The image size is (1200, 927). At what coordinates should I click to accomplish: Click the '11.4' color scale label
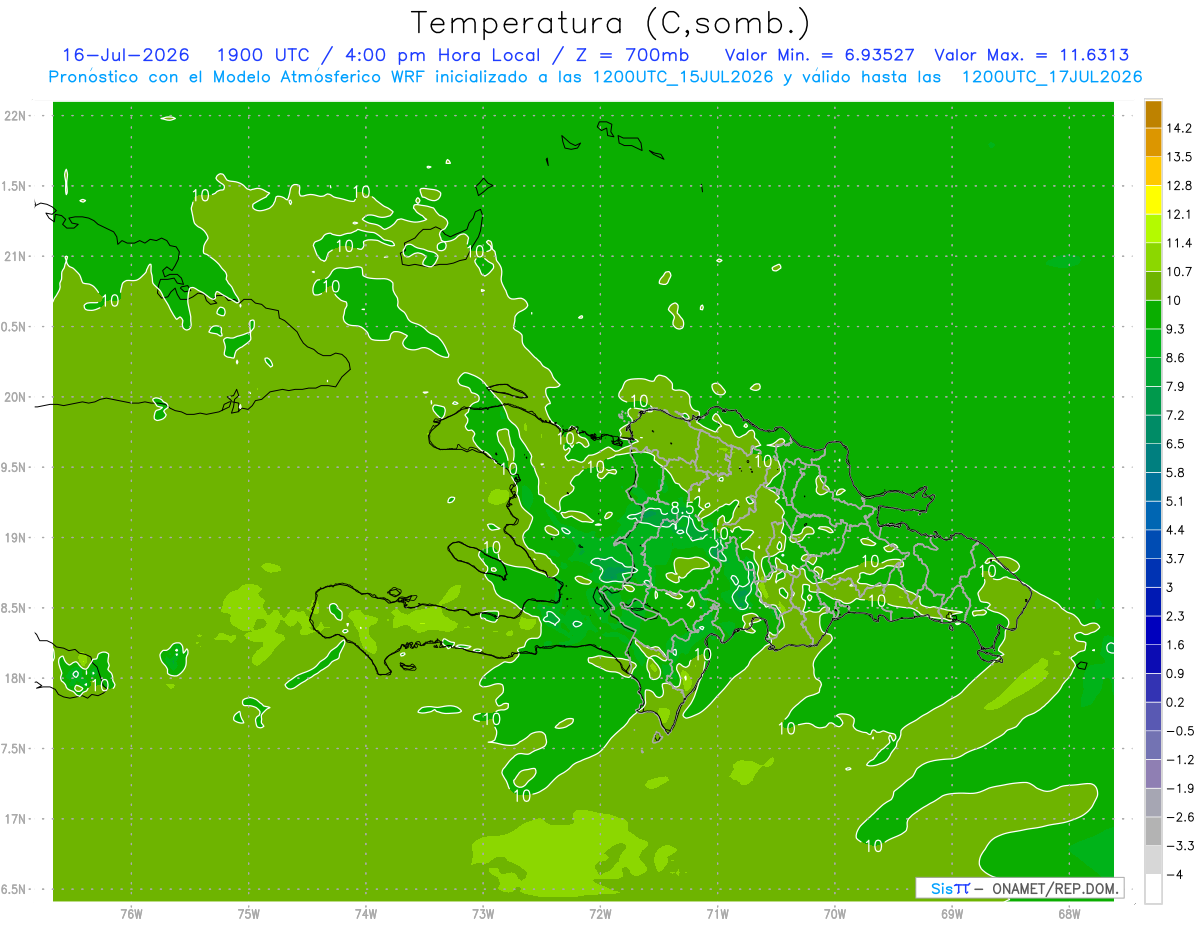[x=1179, y=243]
